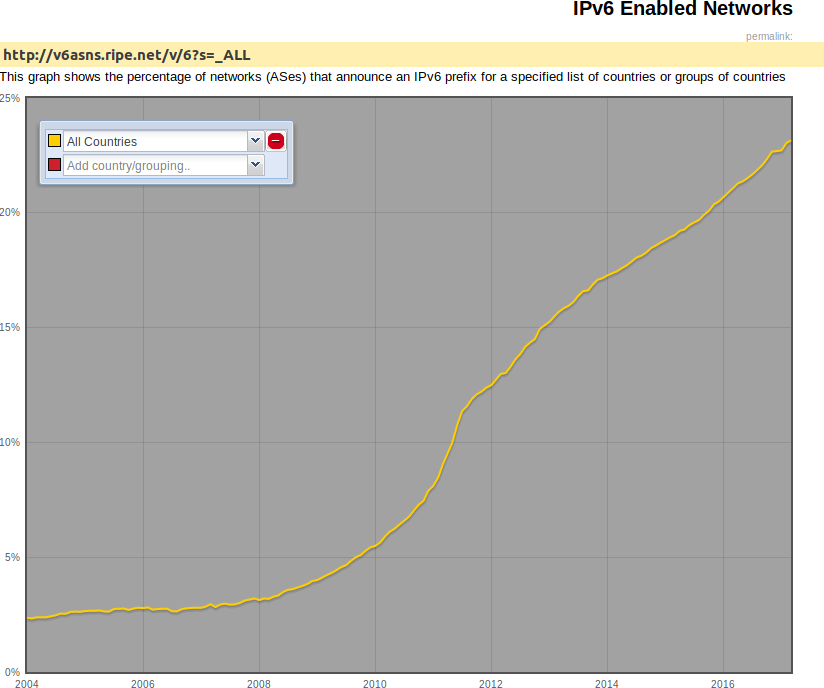Click the 2010 label on the x-axis
The height and width of the screenshot is (688, 824).
tap(375, 683)
